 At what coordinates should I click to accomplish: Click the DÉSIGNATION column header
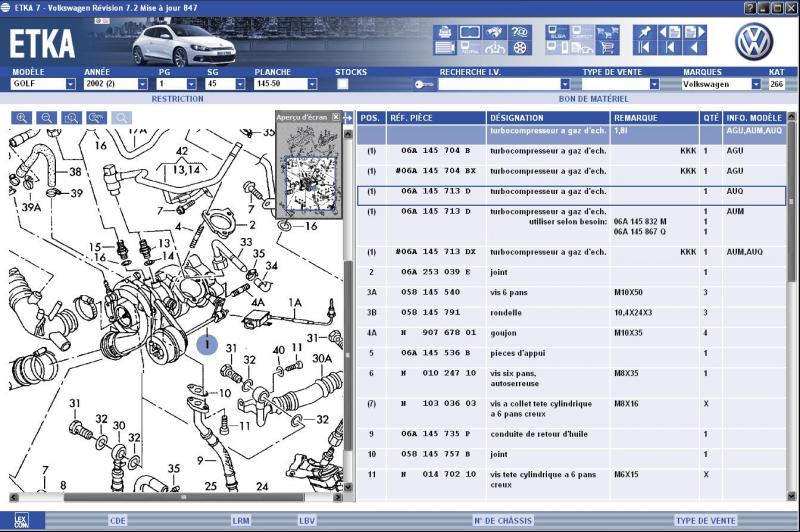click(x=548, y=118)
